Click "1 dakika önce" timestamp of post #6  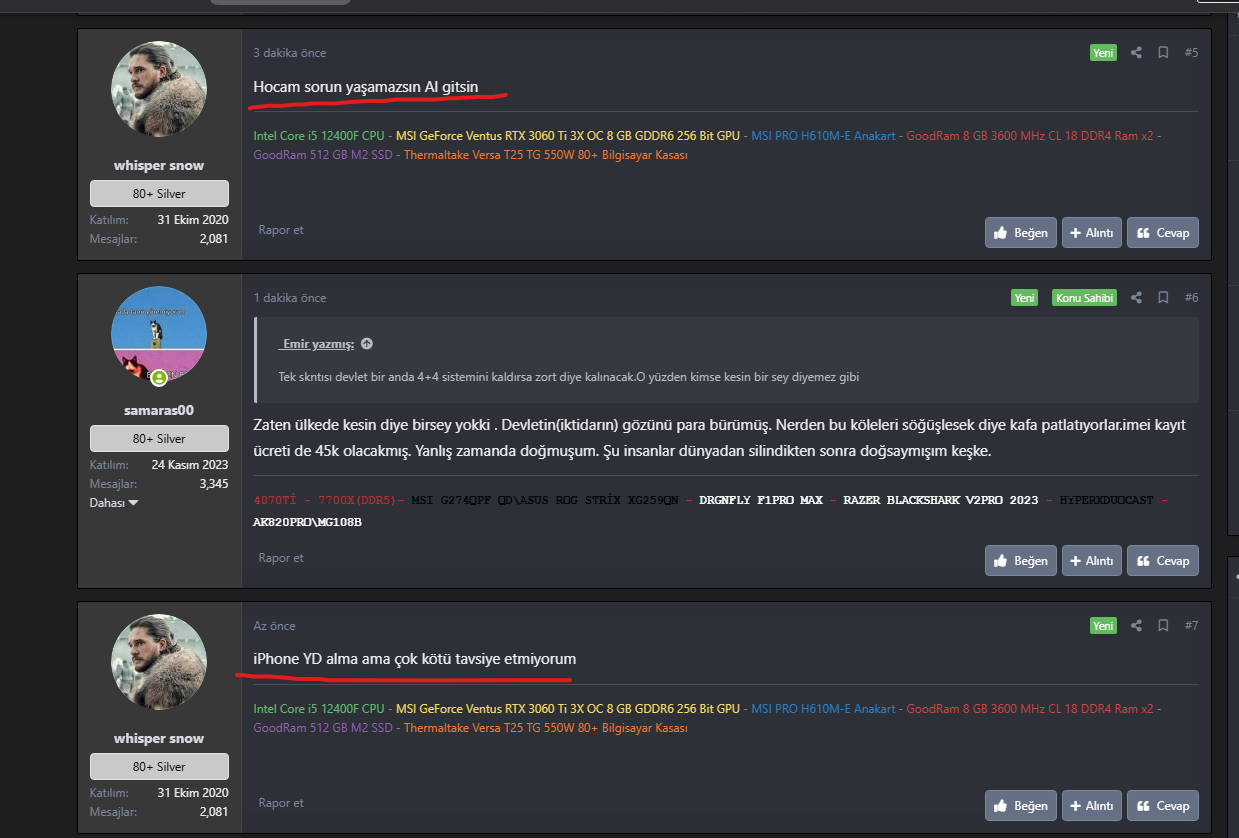point(290,298)
